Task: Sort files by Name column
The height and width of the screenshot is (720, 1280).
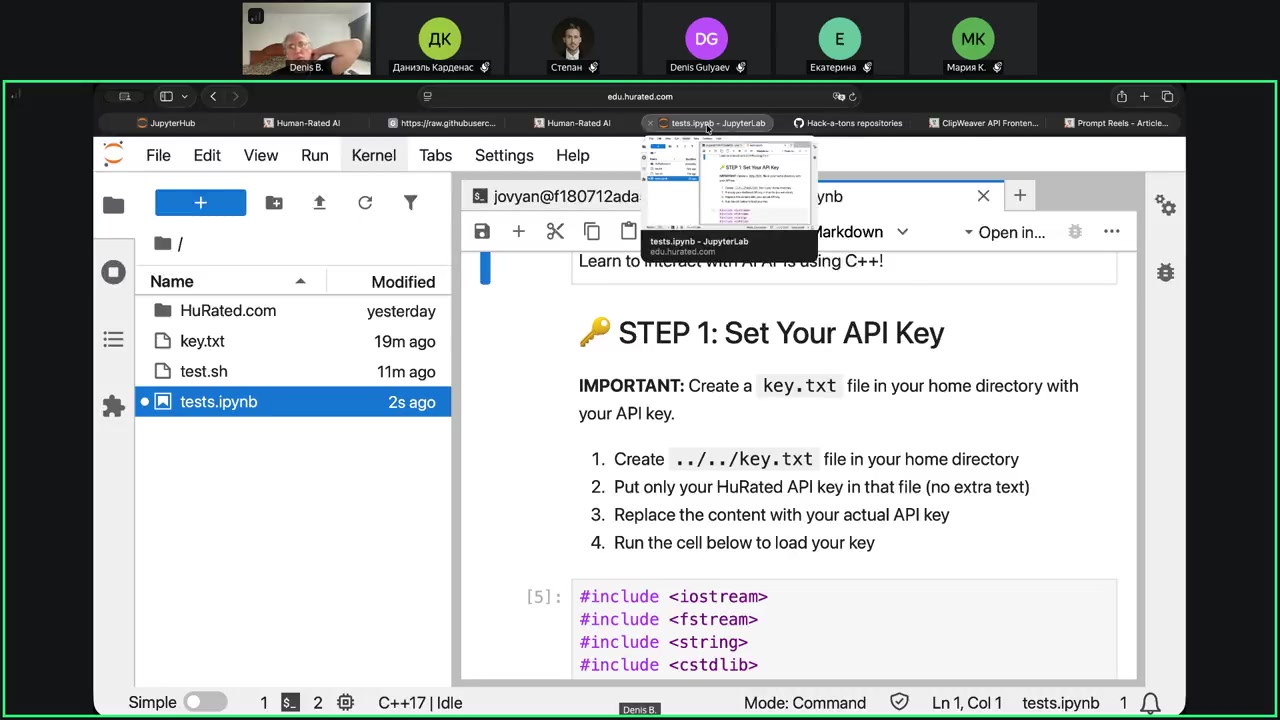Action: pos(172,282)
